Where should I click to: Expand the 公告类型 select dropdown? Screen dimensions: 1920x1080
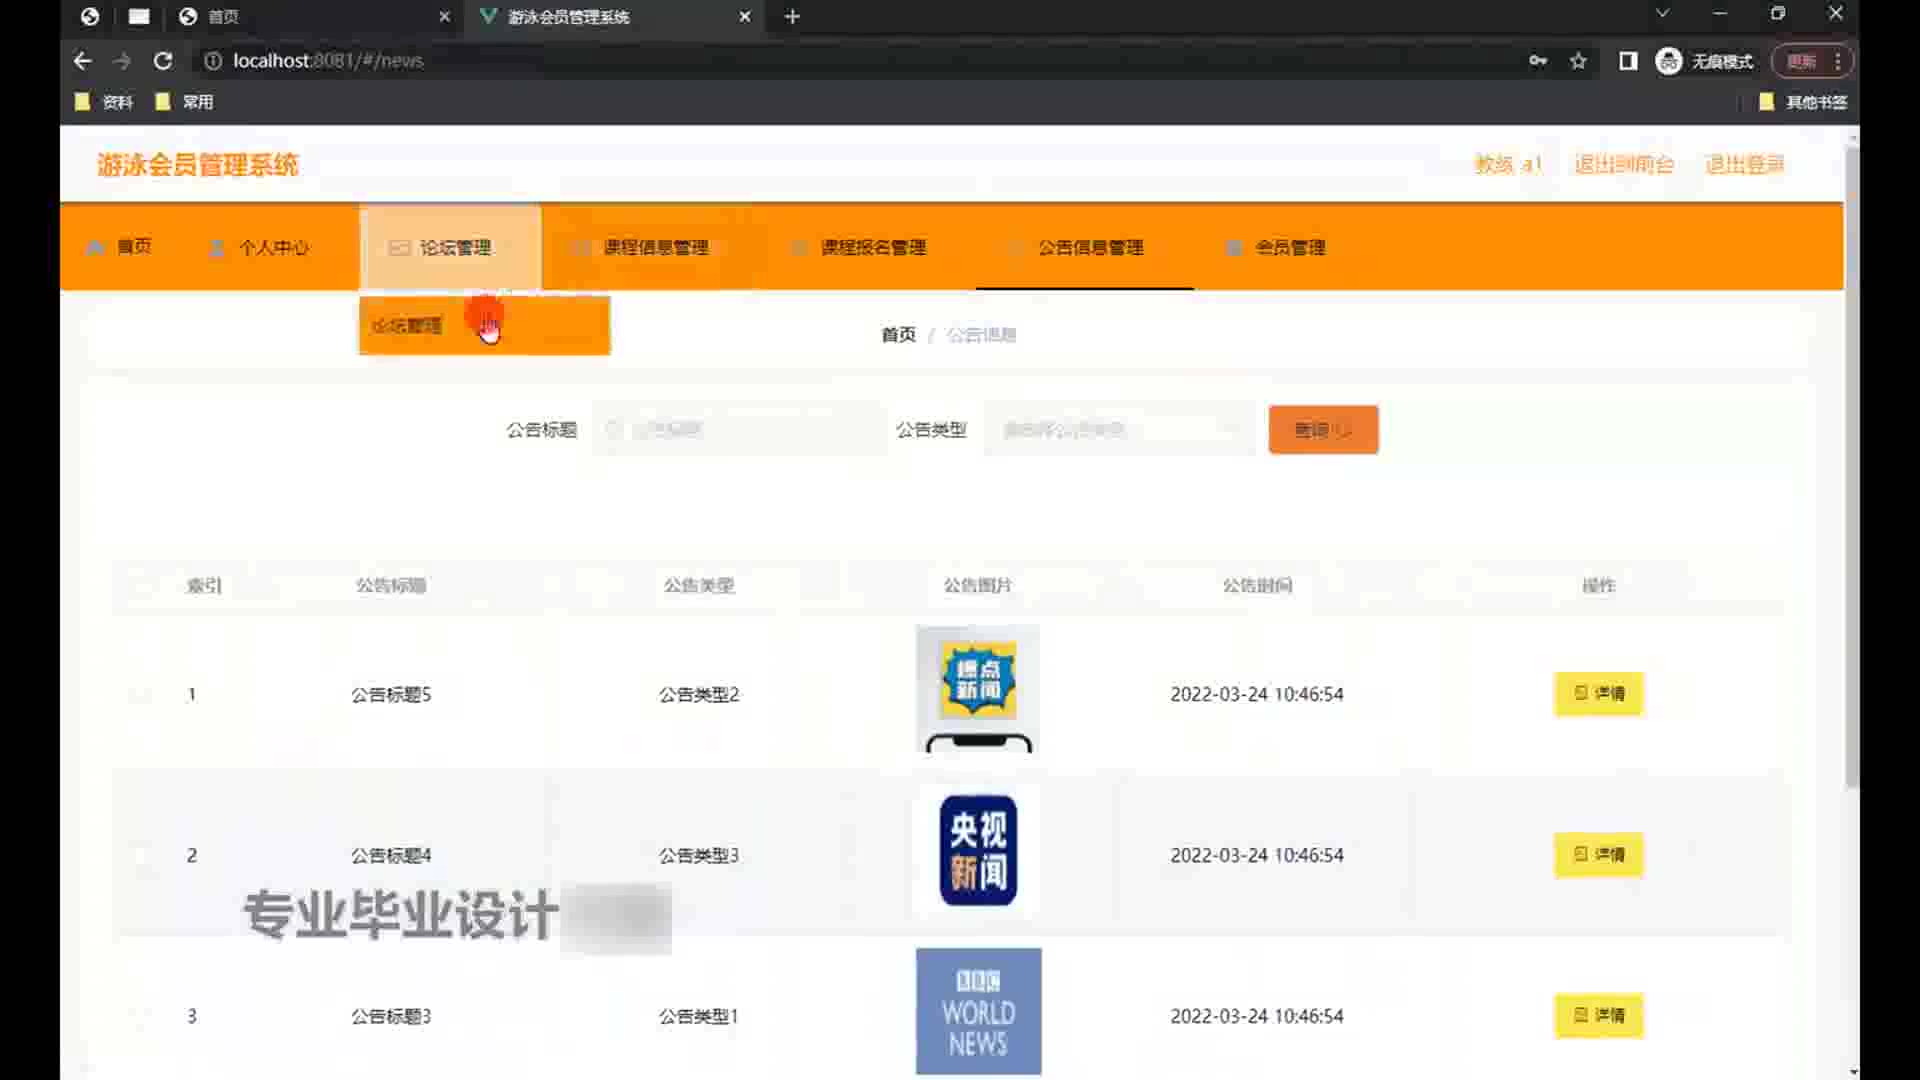1119,430
